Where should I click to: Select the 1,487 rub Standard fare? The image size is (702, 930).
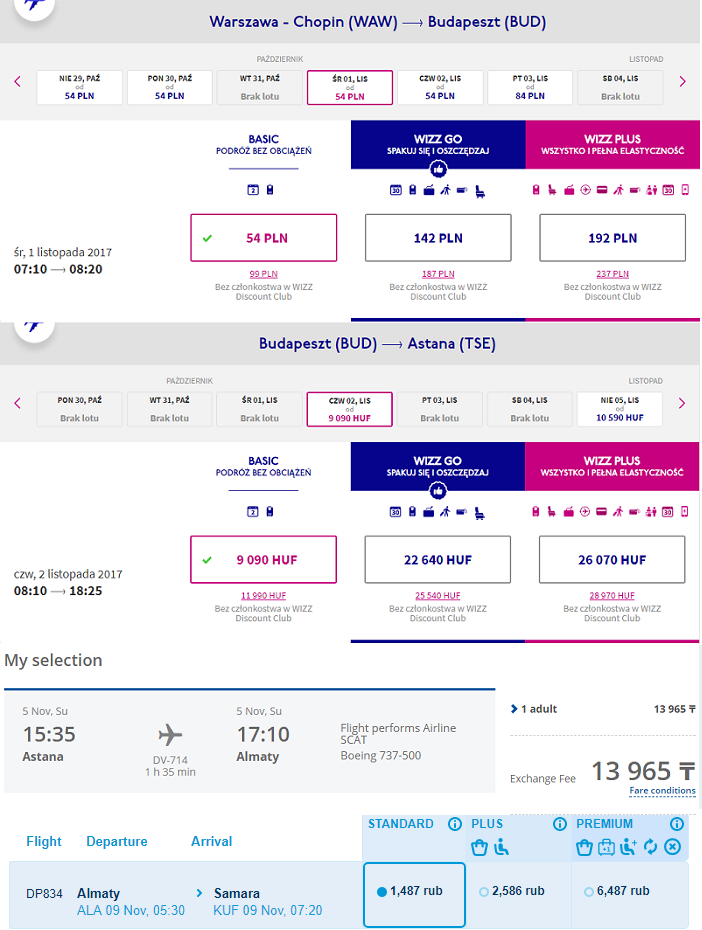[414, 894]
